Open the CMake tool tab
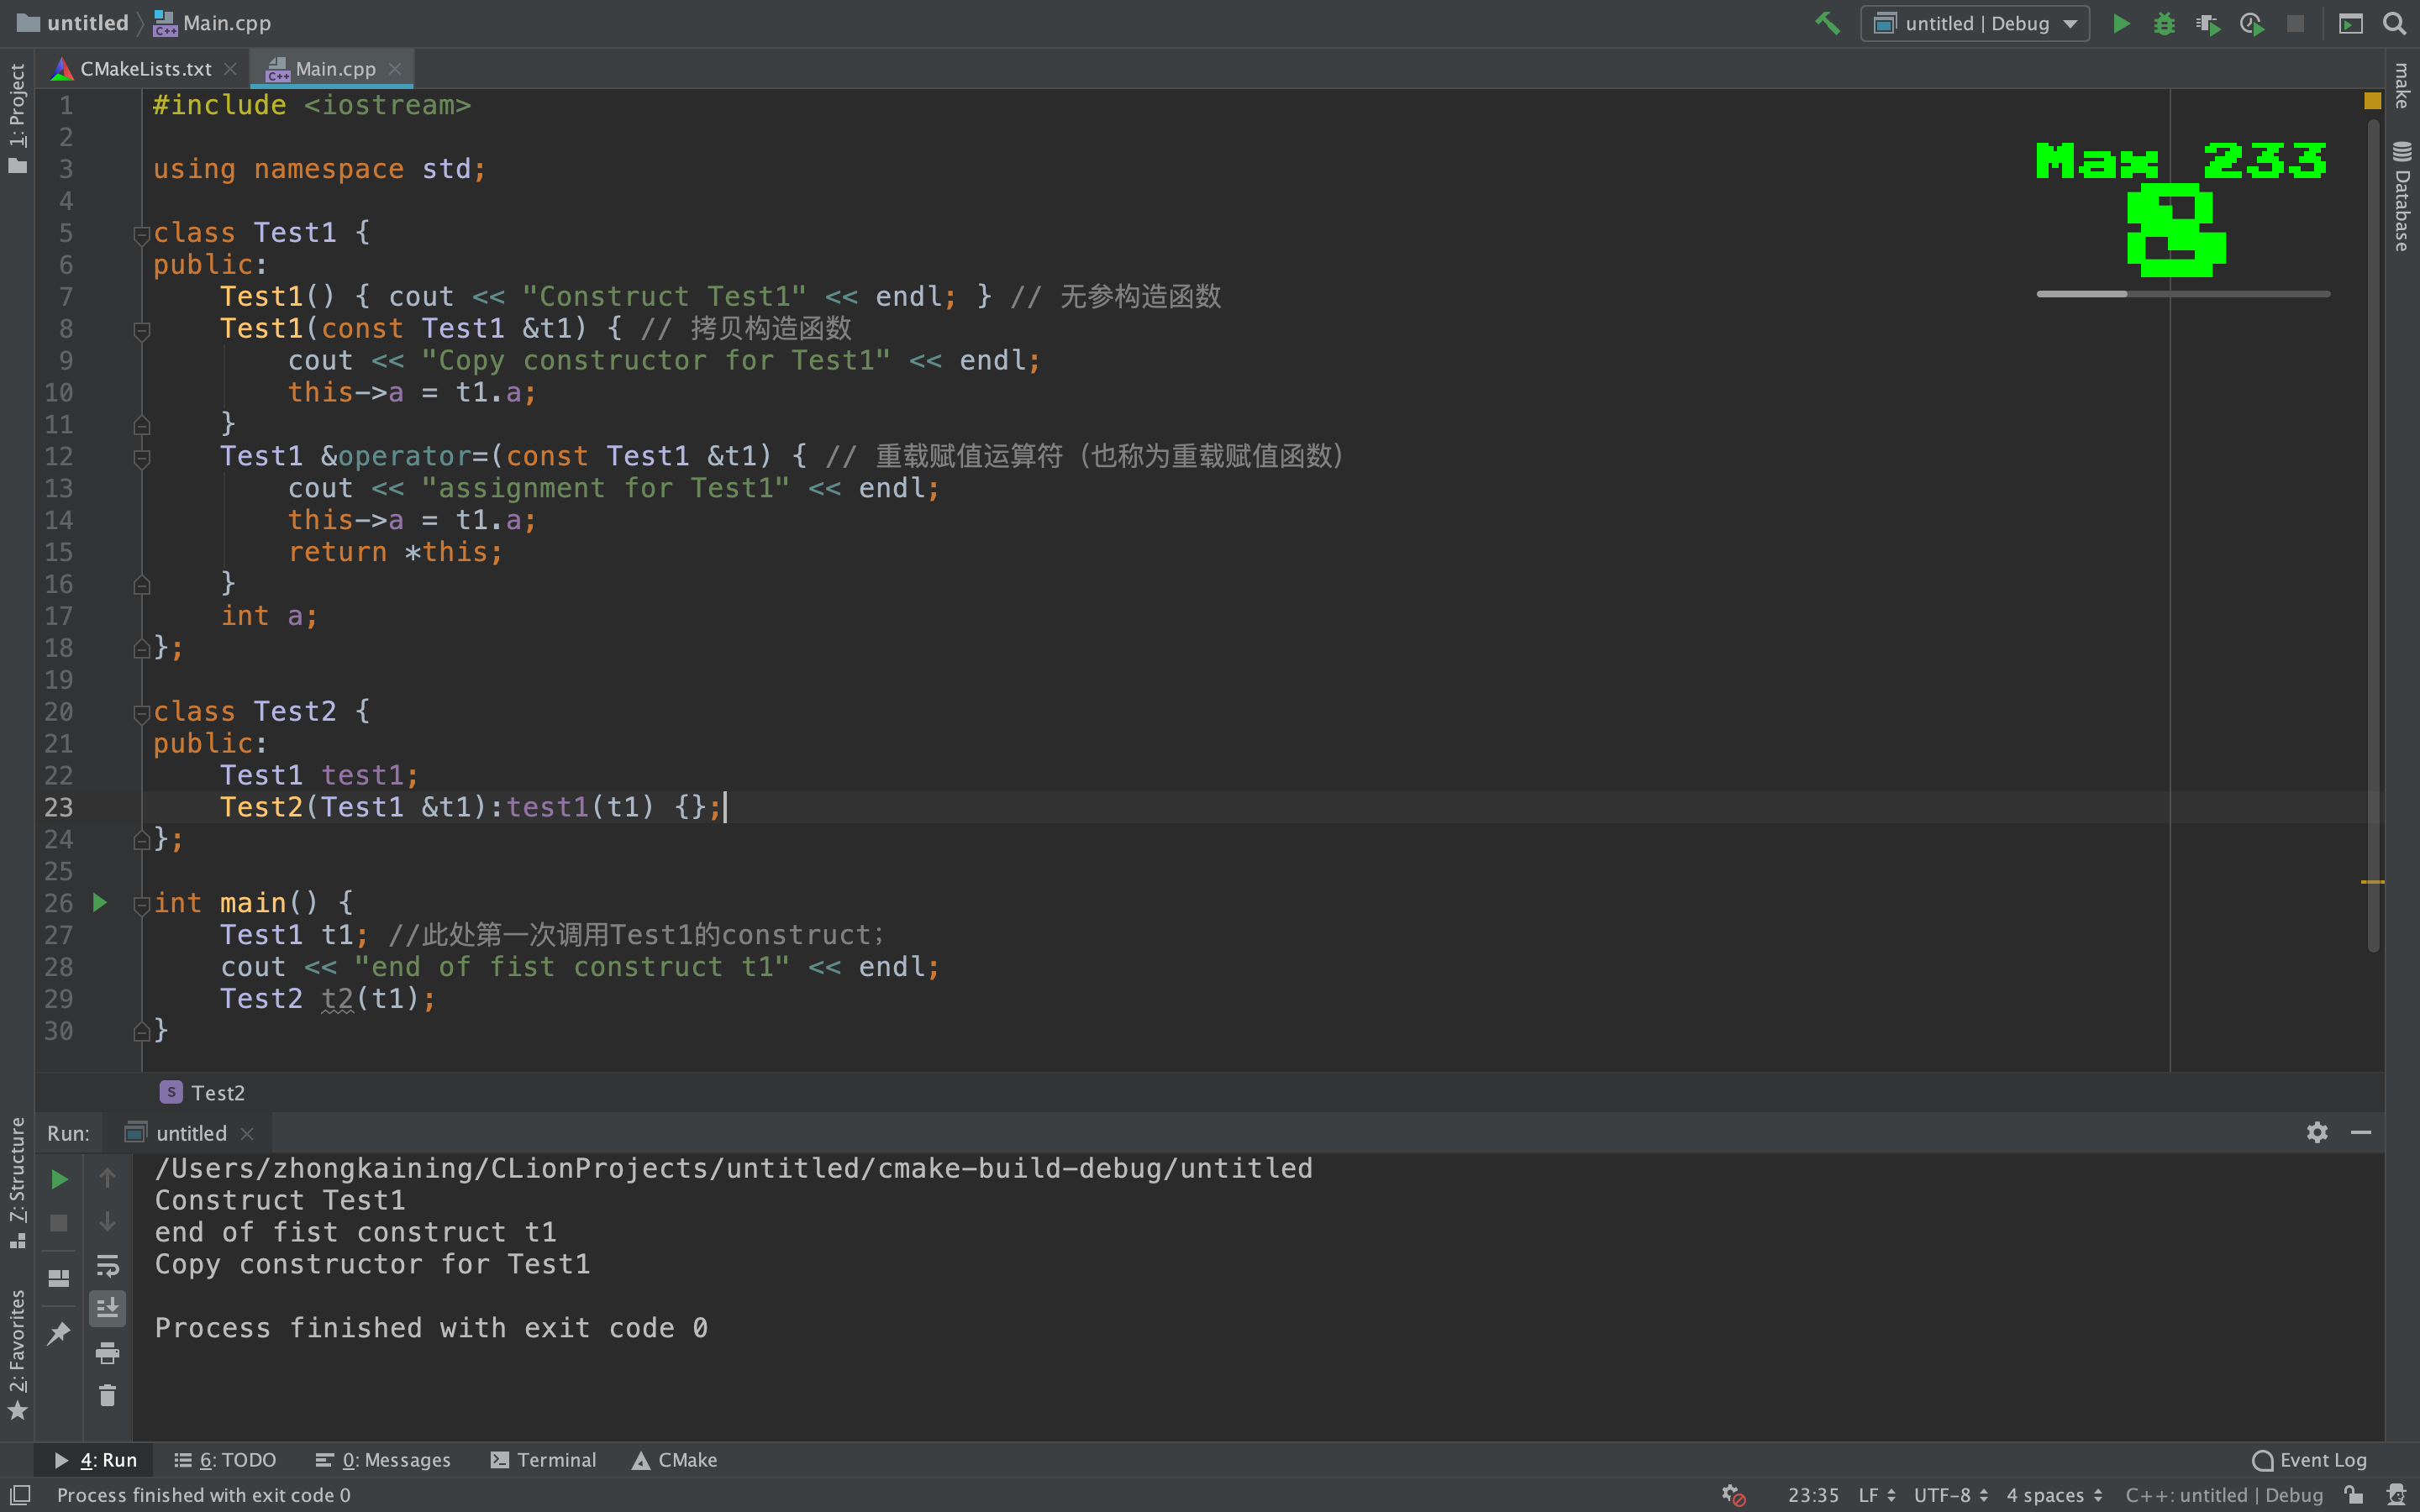 click(675, 1460)
